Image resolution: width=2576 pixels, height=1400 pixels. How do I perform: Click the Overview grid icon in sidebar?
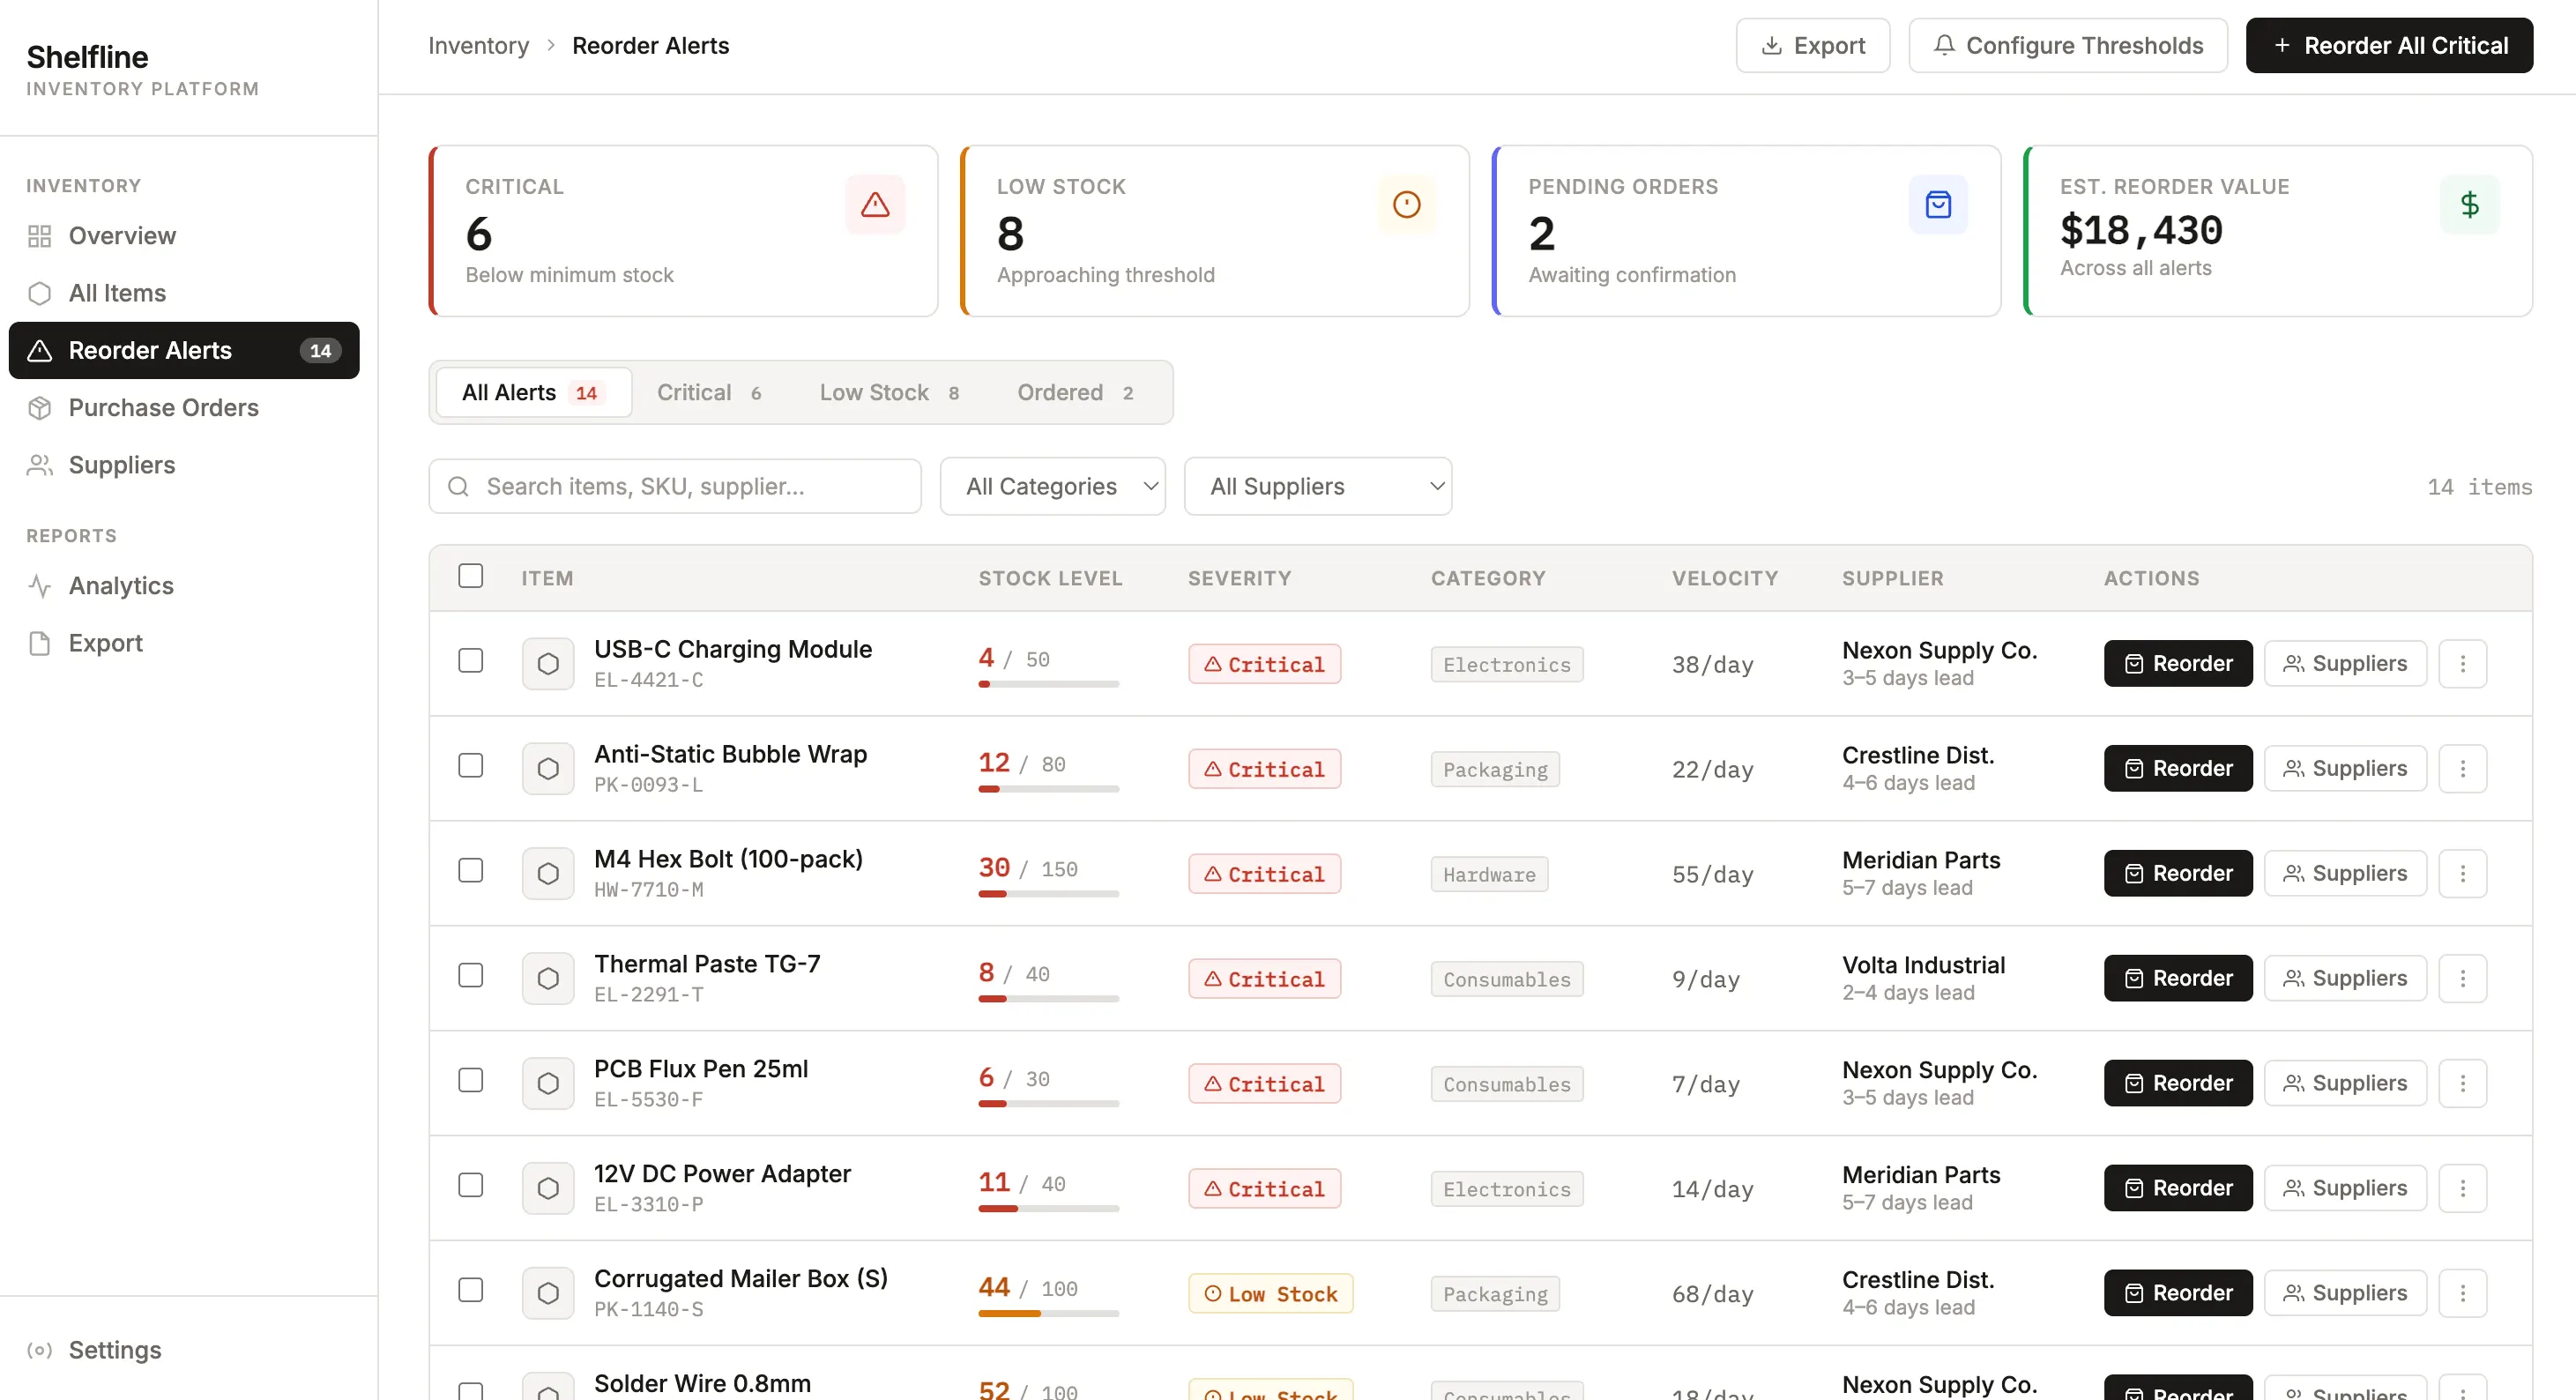click(x=39, y=236)
